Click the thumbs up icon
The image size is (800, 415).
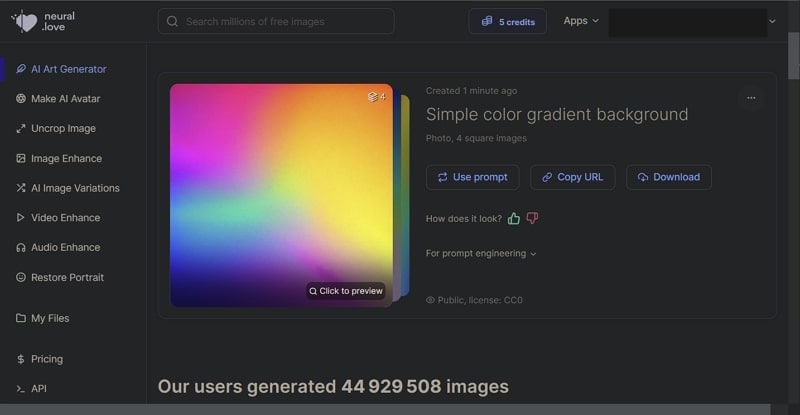[x=514, y=218]
